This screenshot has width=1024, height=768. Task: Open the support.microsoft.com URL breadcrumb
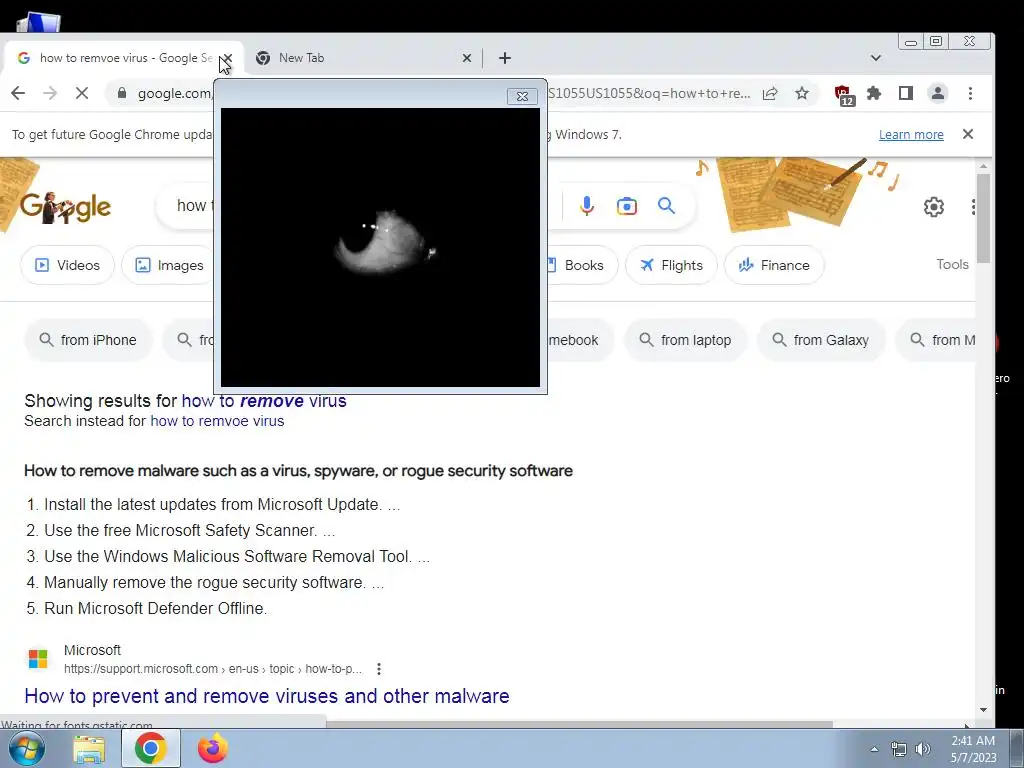pos(213,669)
